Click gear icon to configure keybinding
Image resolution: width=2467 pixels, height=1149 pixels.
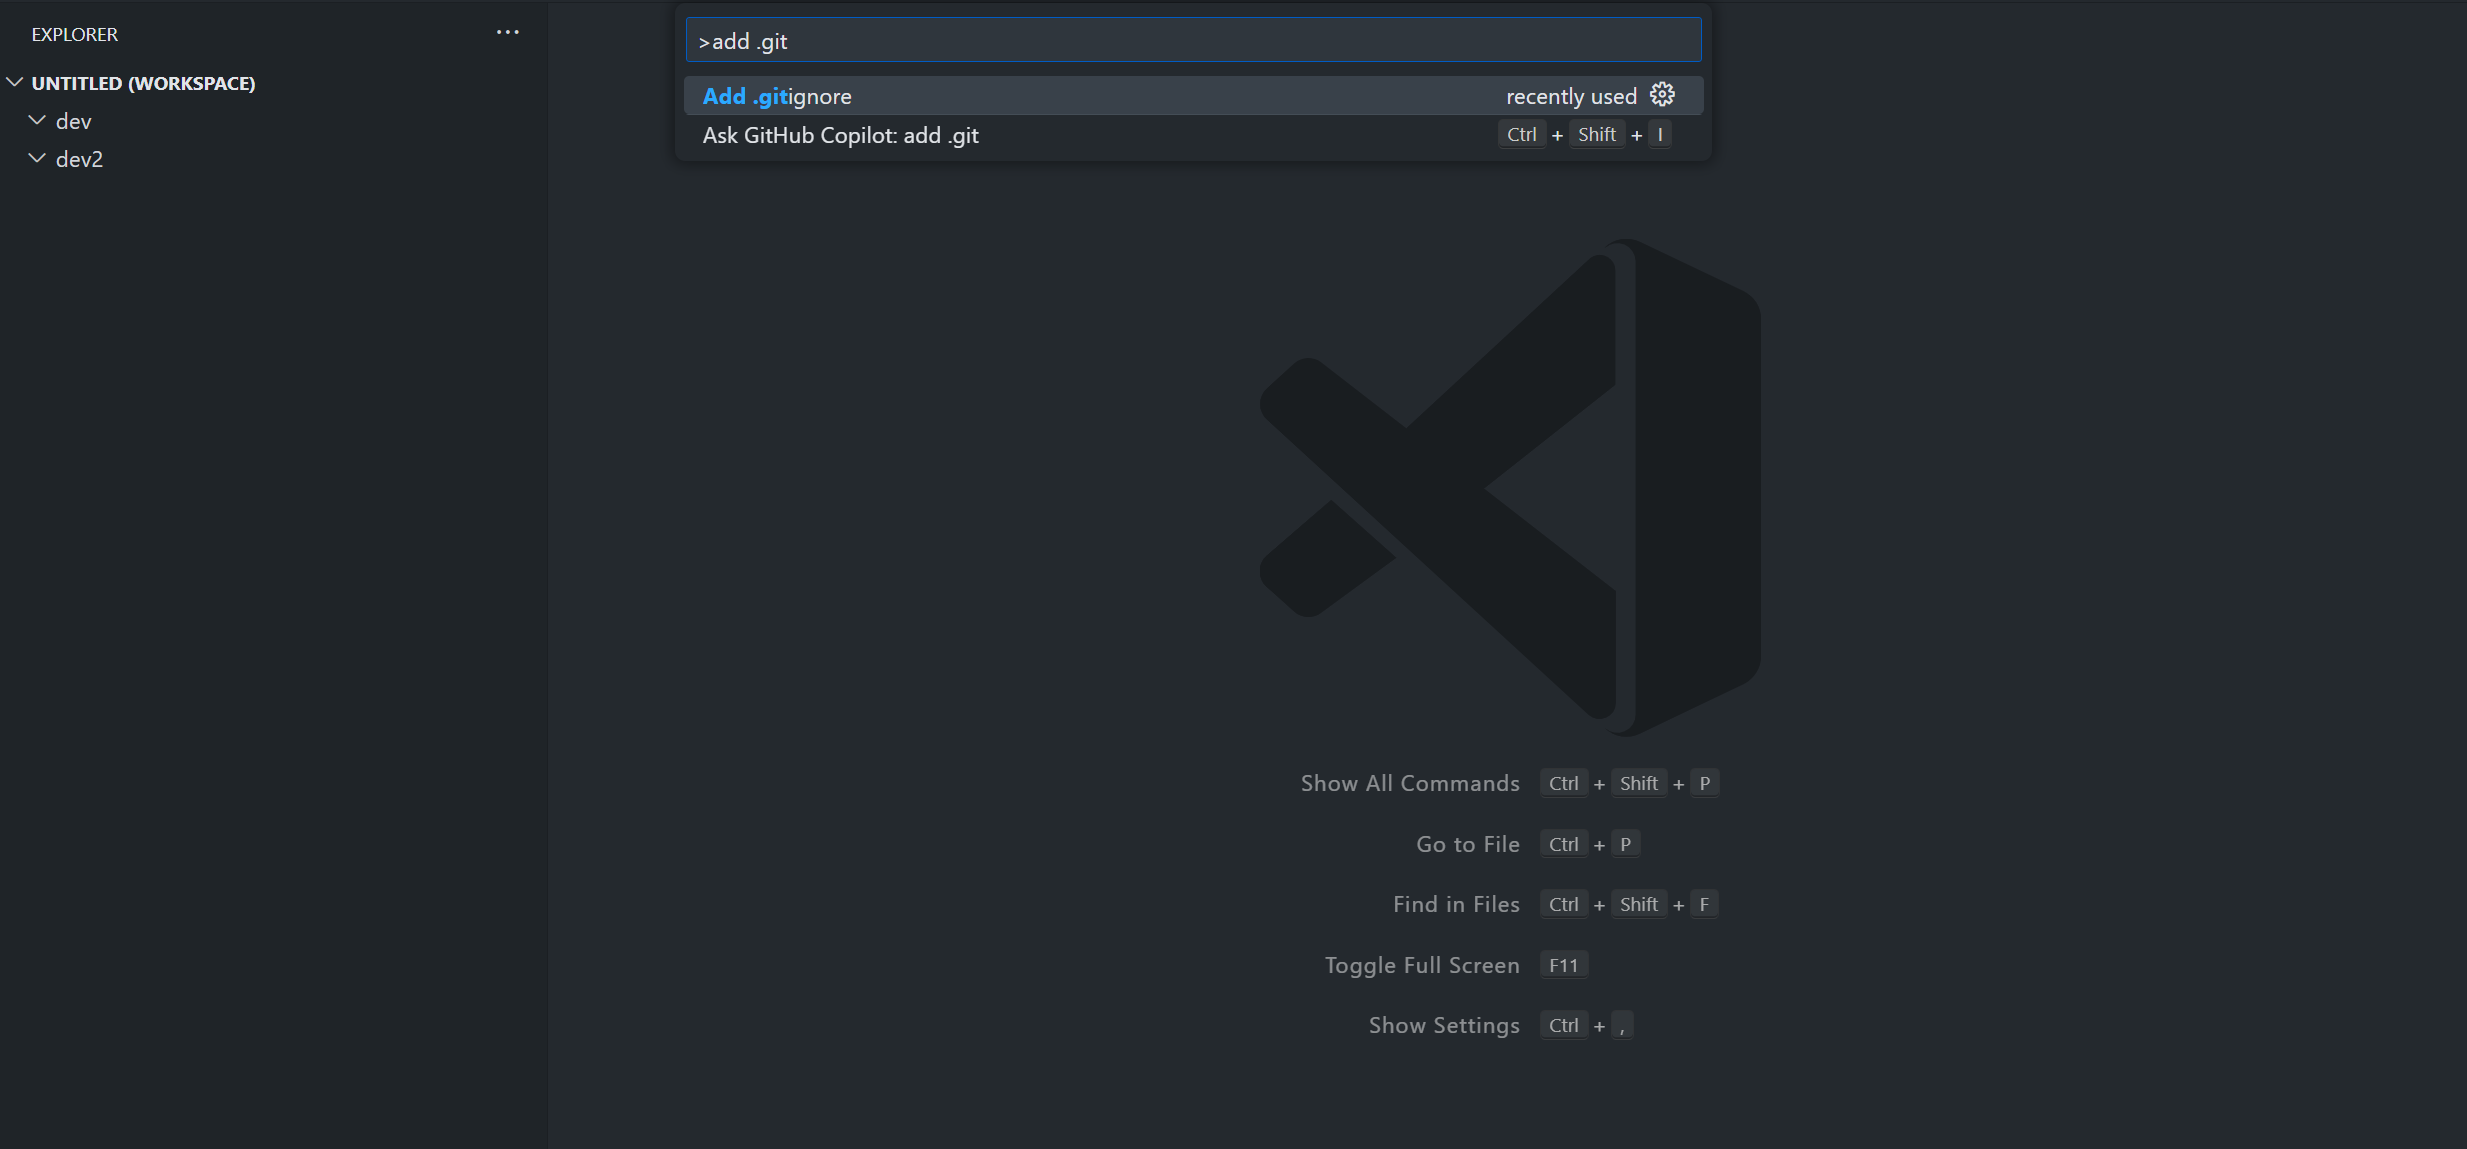pyautogui.click(x=1662, y=95)
